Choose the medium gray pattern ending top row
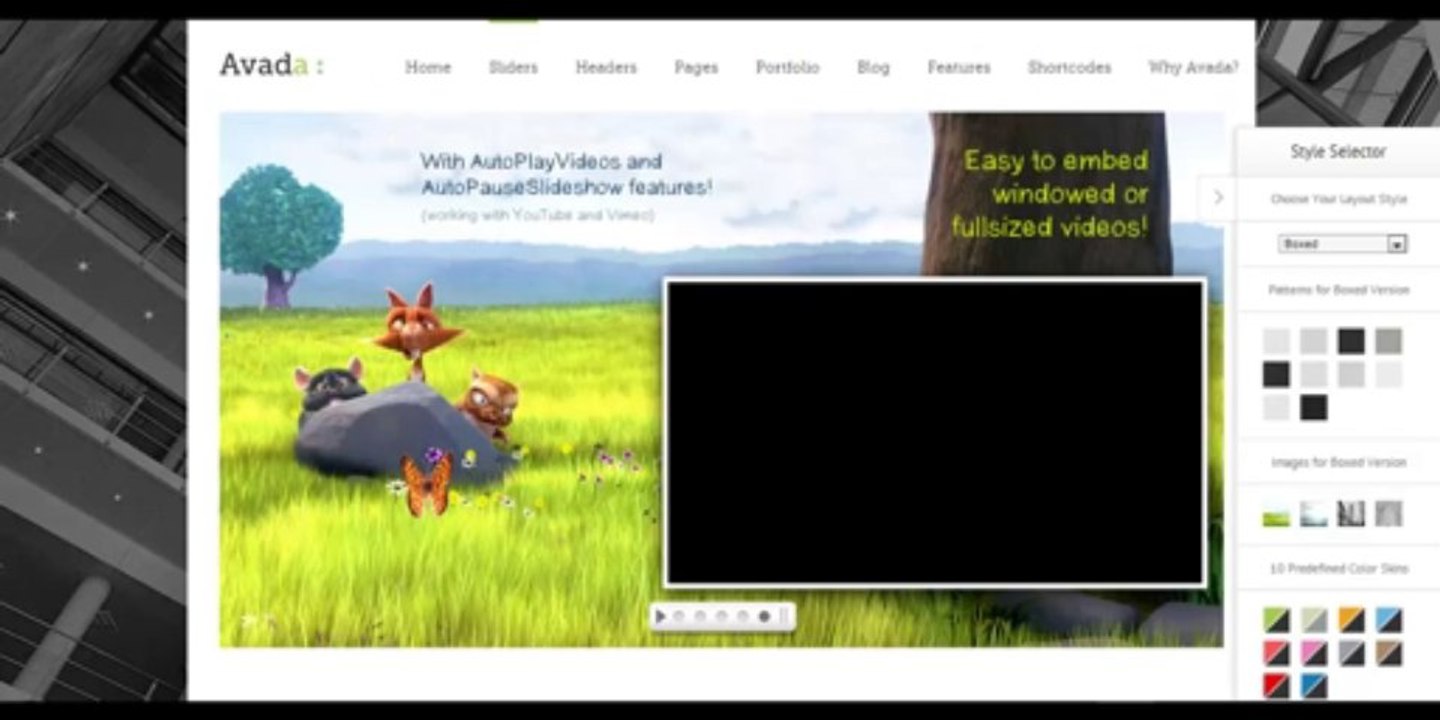Image resolution: width=1440 pixels, height=720 pixels. 1388,341
